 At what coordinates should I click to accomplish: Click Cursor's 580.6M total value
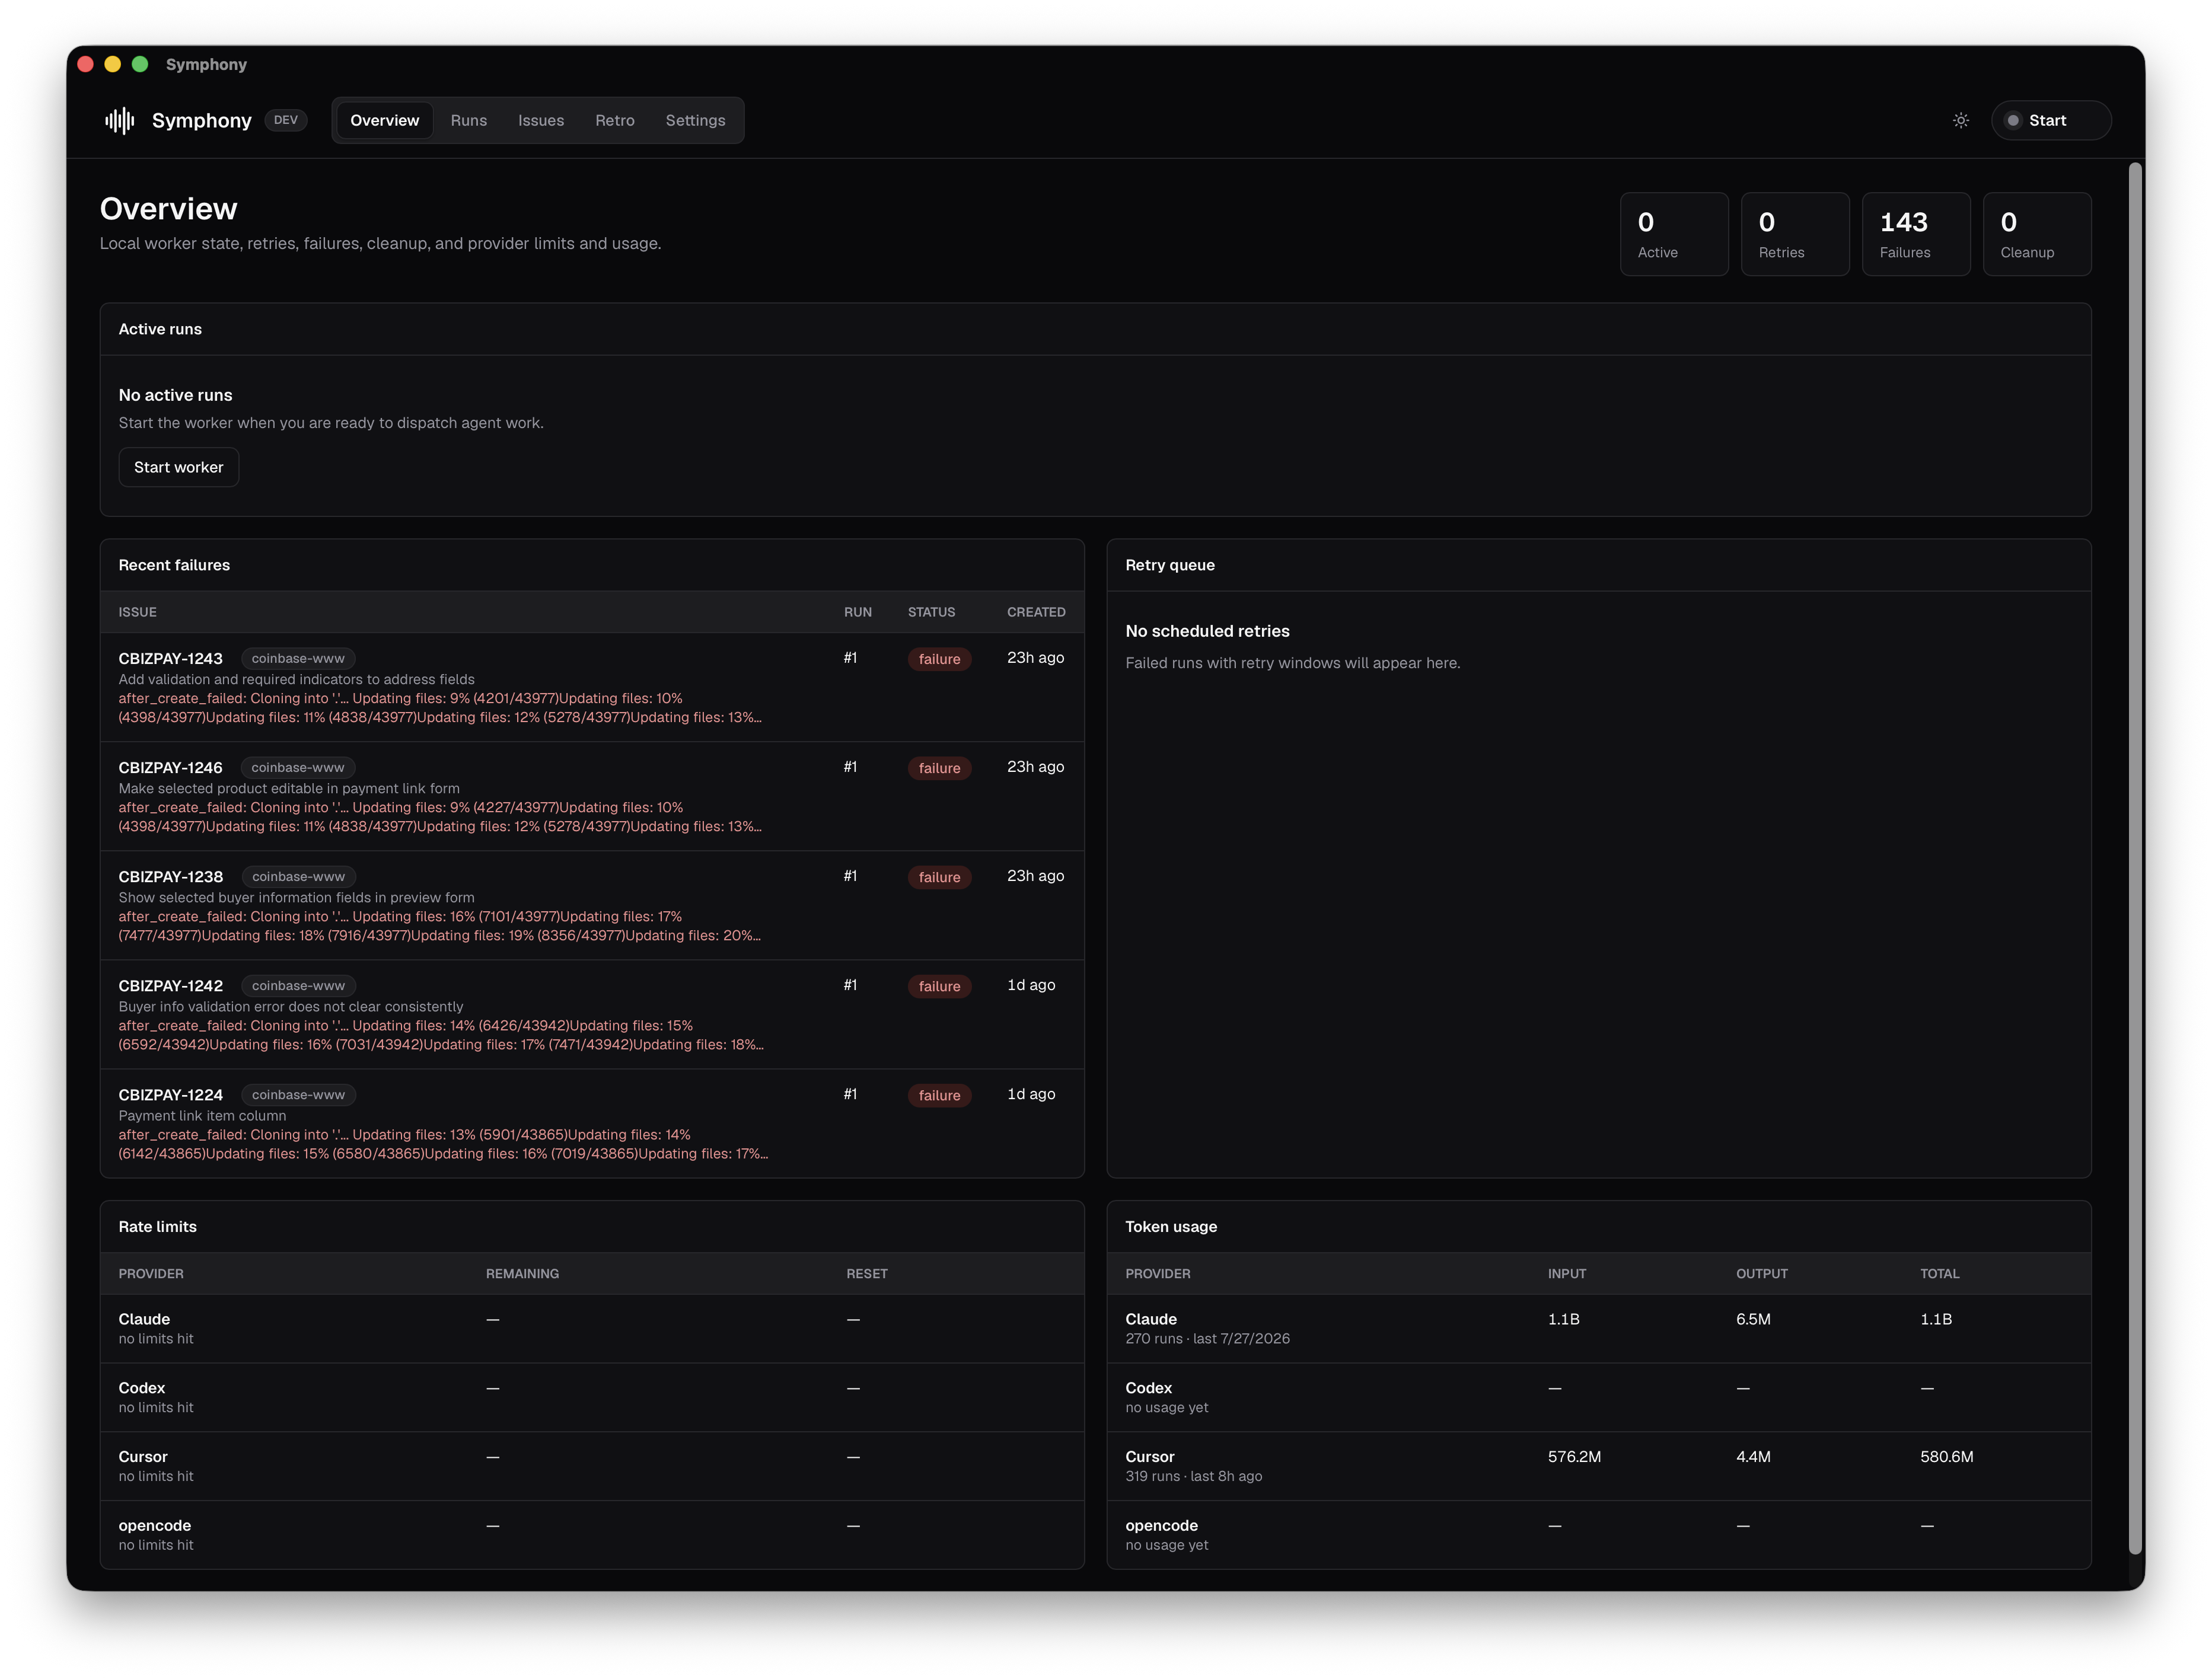click(1946, 1457)
